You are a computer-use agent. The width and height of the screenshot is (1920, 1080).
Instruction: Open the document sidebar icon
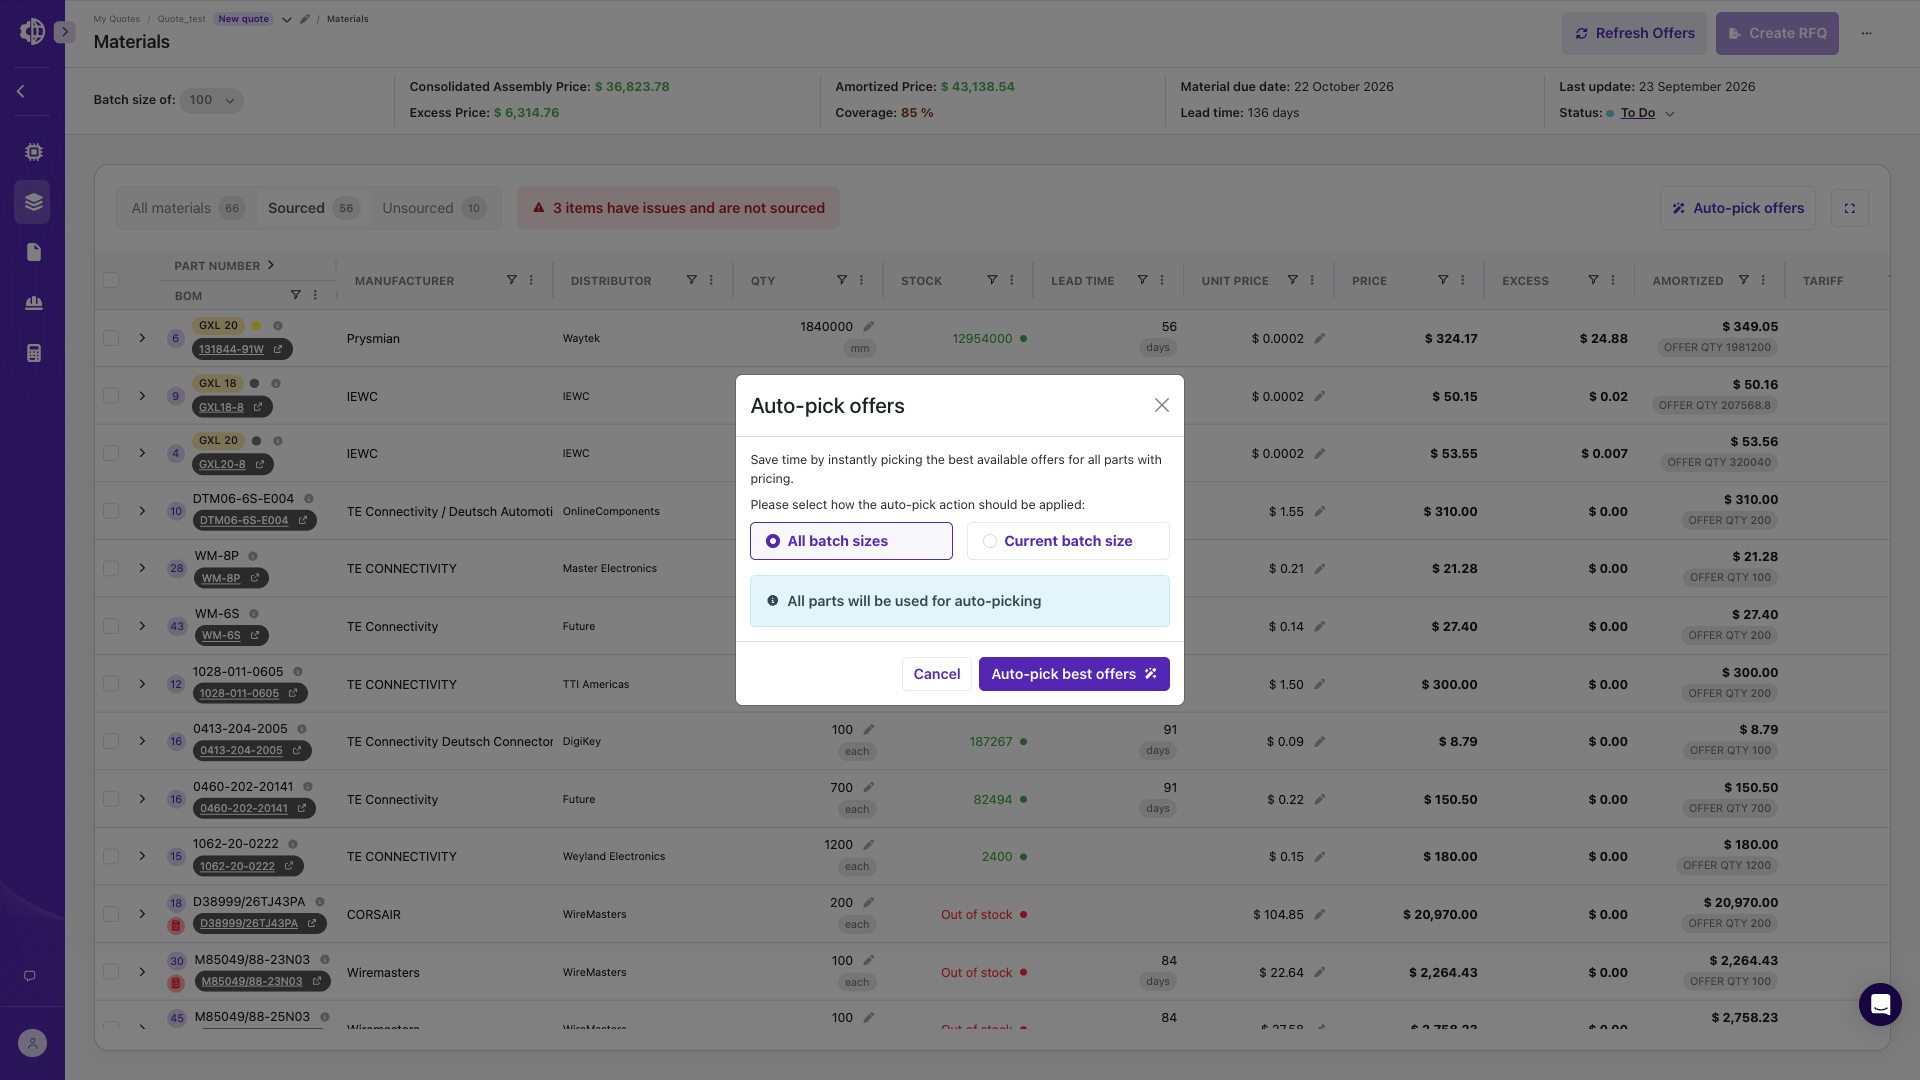(x=33, y=252)
